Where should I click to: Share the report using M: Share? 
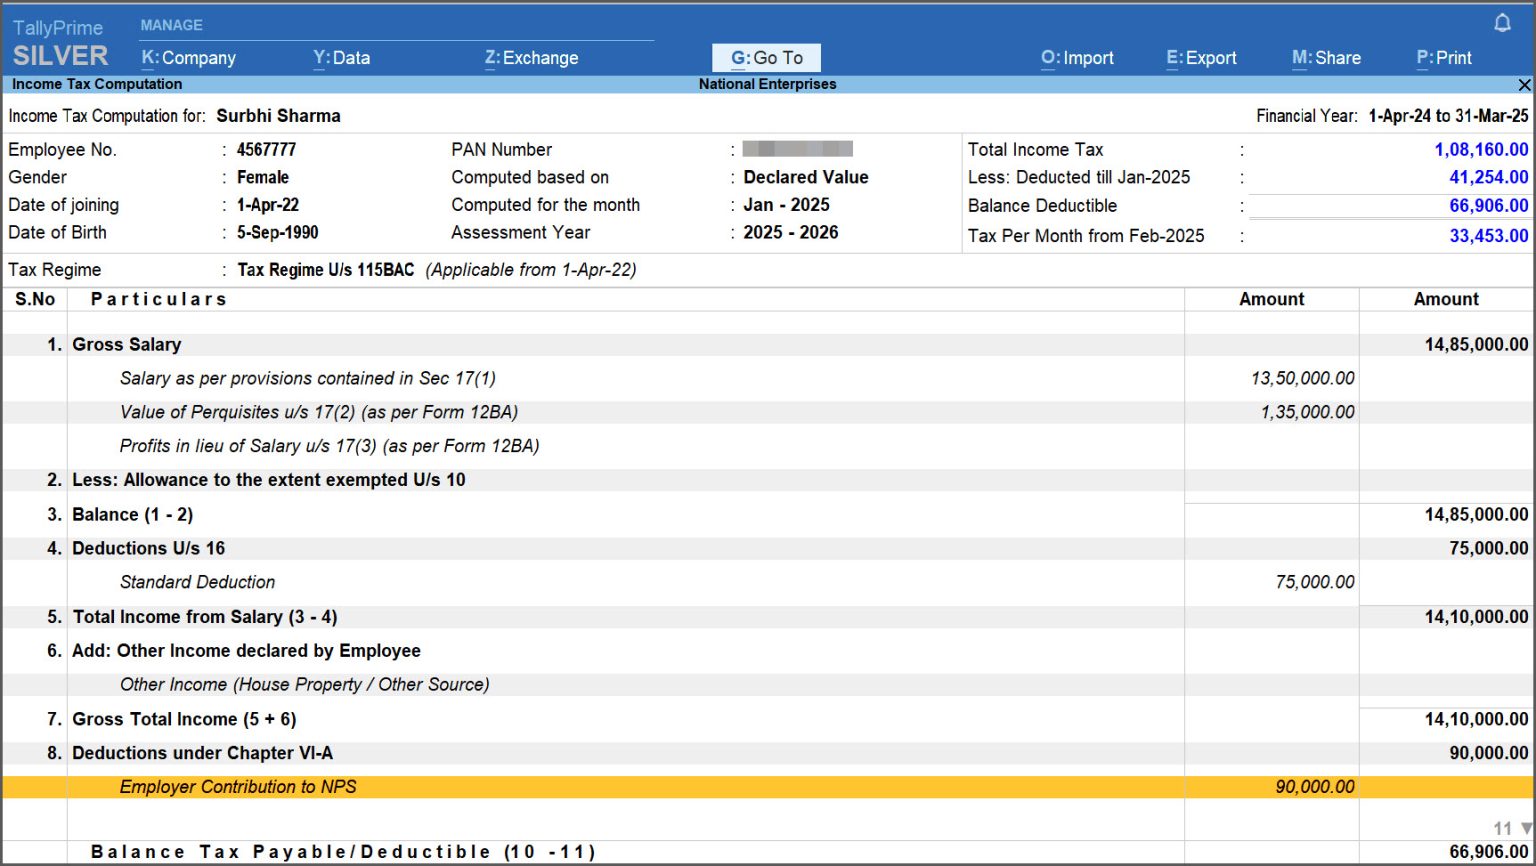coord(1326,57)
